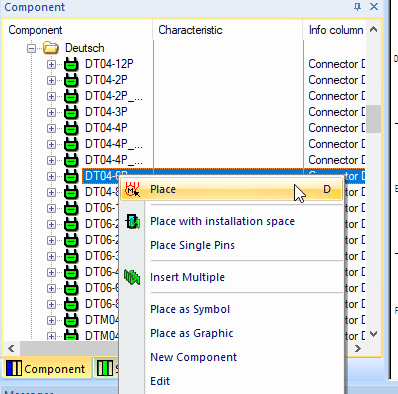Viewport: 398px width, 394px height.
Task: Click the horizontal scrollbar left arrow
Action: tap(11, 349)
